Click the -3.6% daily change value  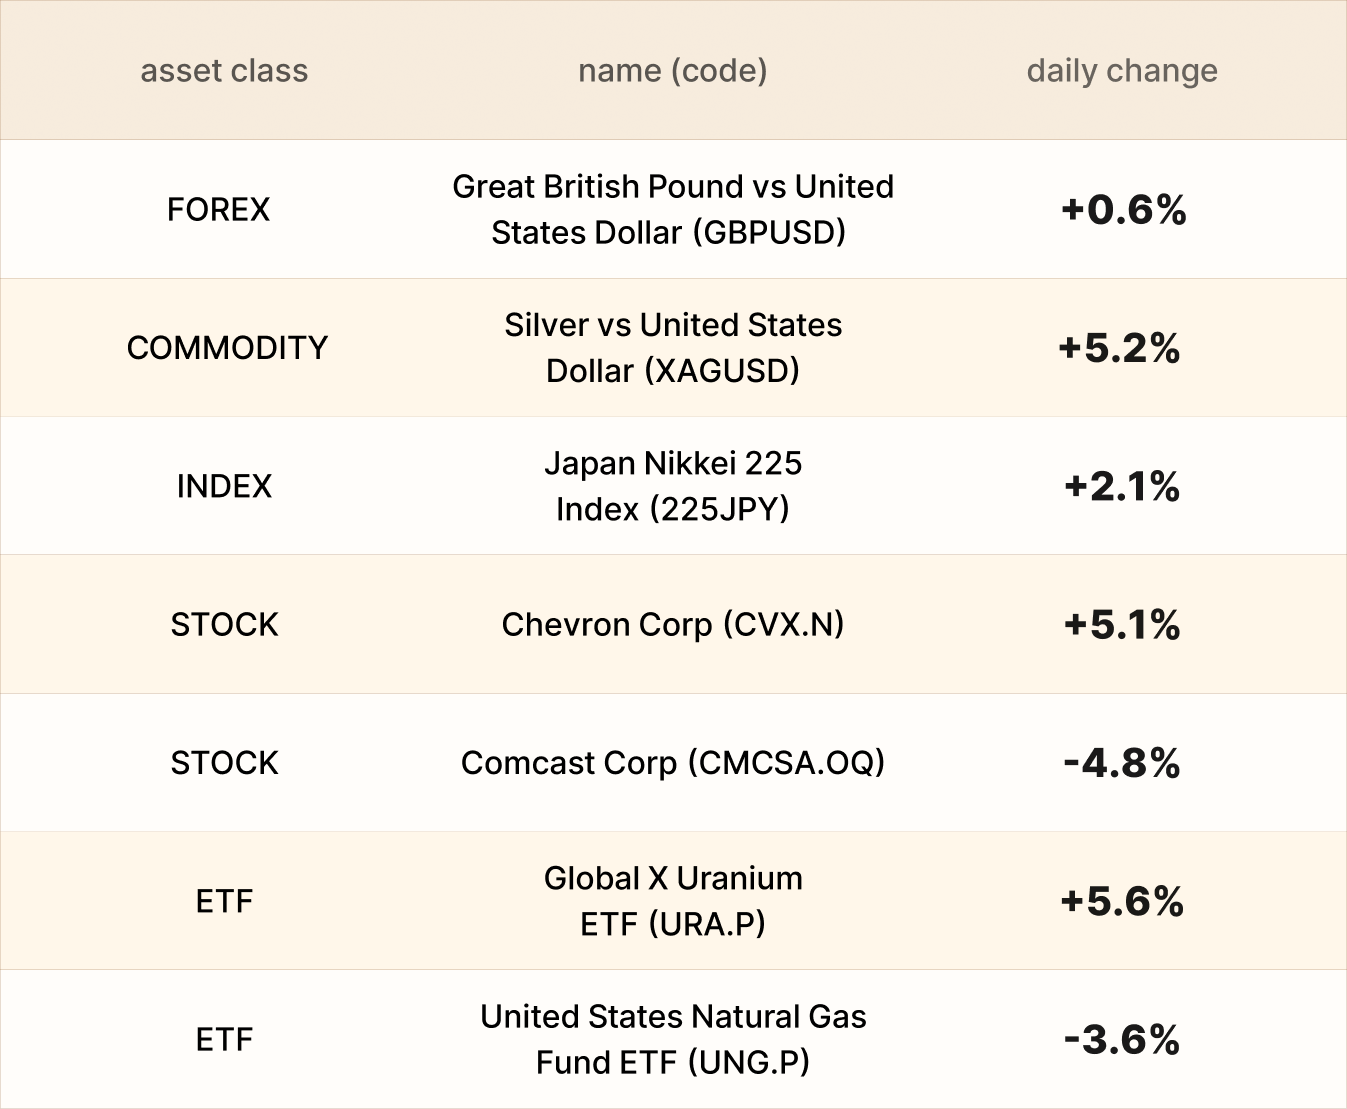pyautogui.click(x=1122, y=1039)
